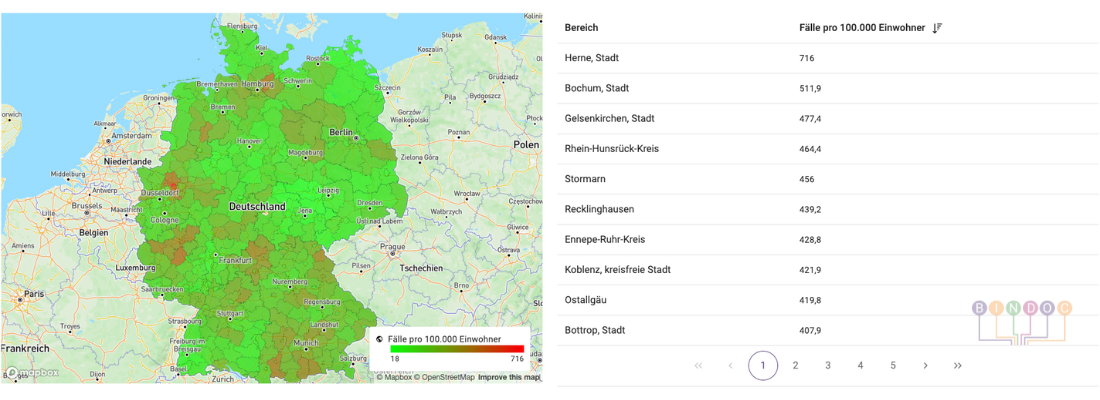Click the green-to-red legend color gradient bar
This screenshot has width=1100, height=400.
(456, 348)
